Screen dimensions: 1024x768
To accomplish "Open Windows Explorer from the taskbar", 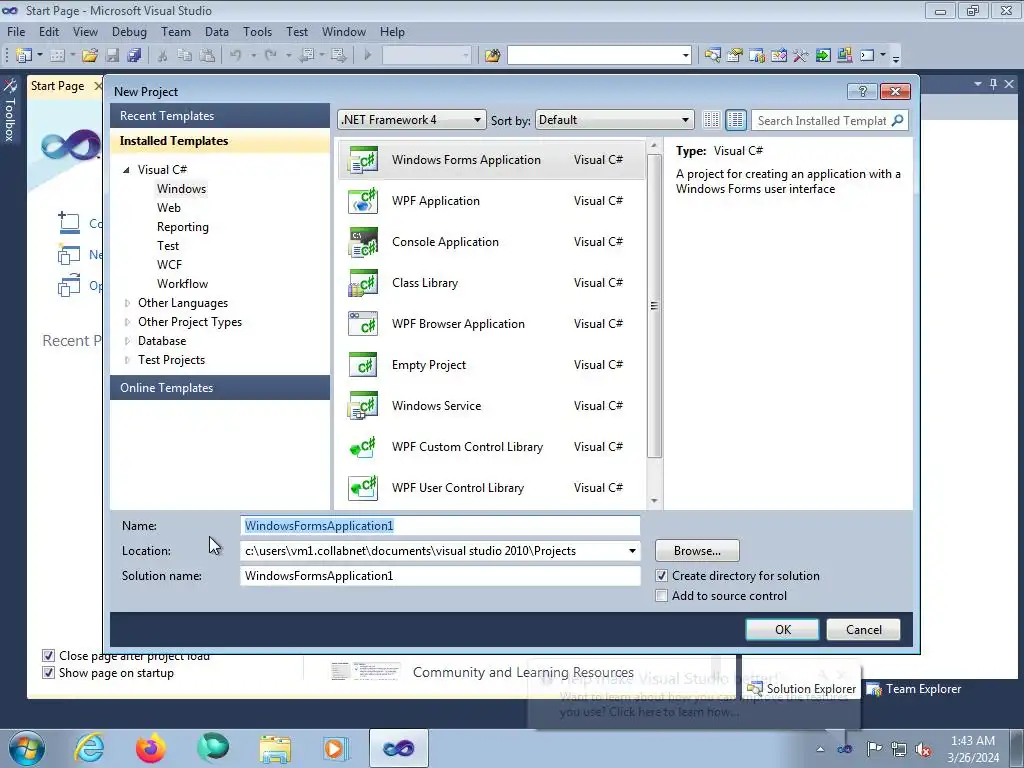I will [275, 748].
